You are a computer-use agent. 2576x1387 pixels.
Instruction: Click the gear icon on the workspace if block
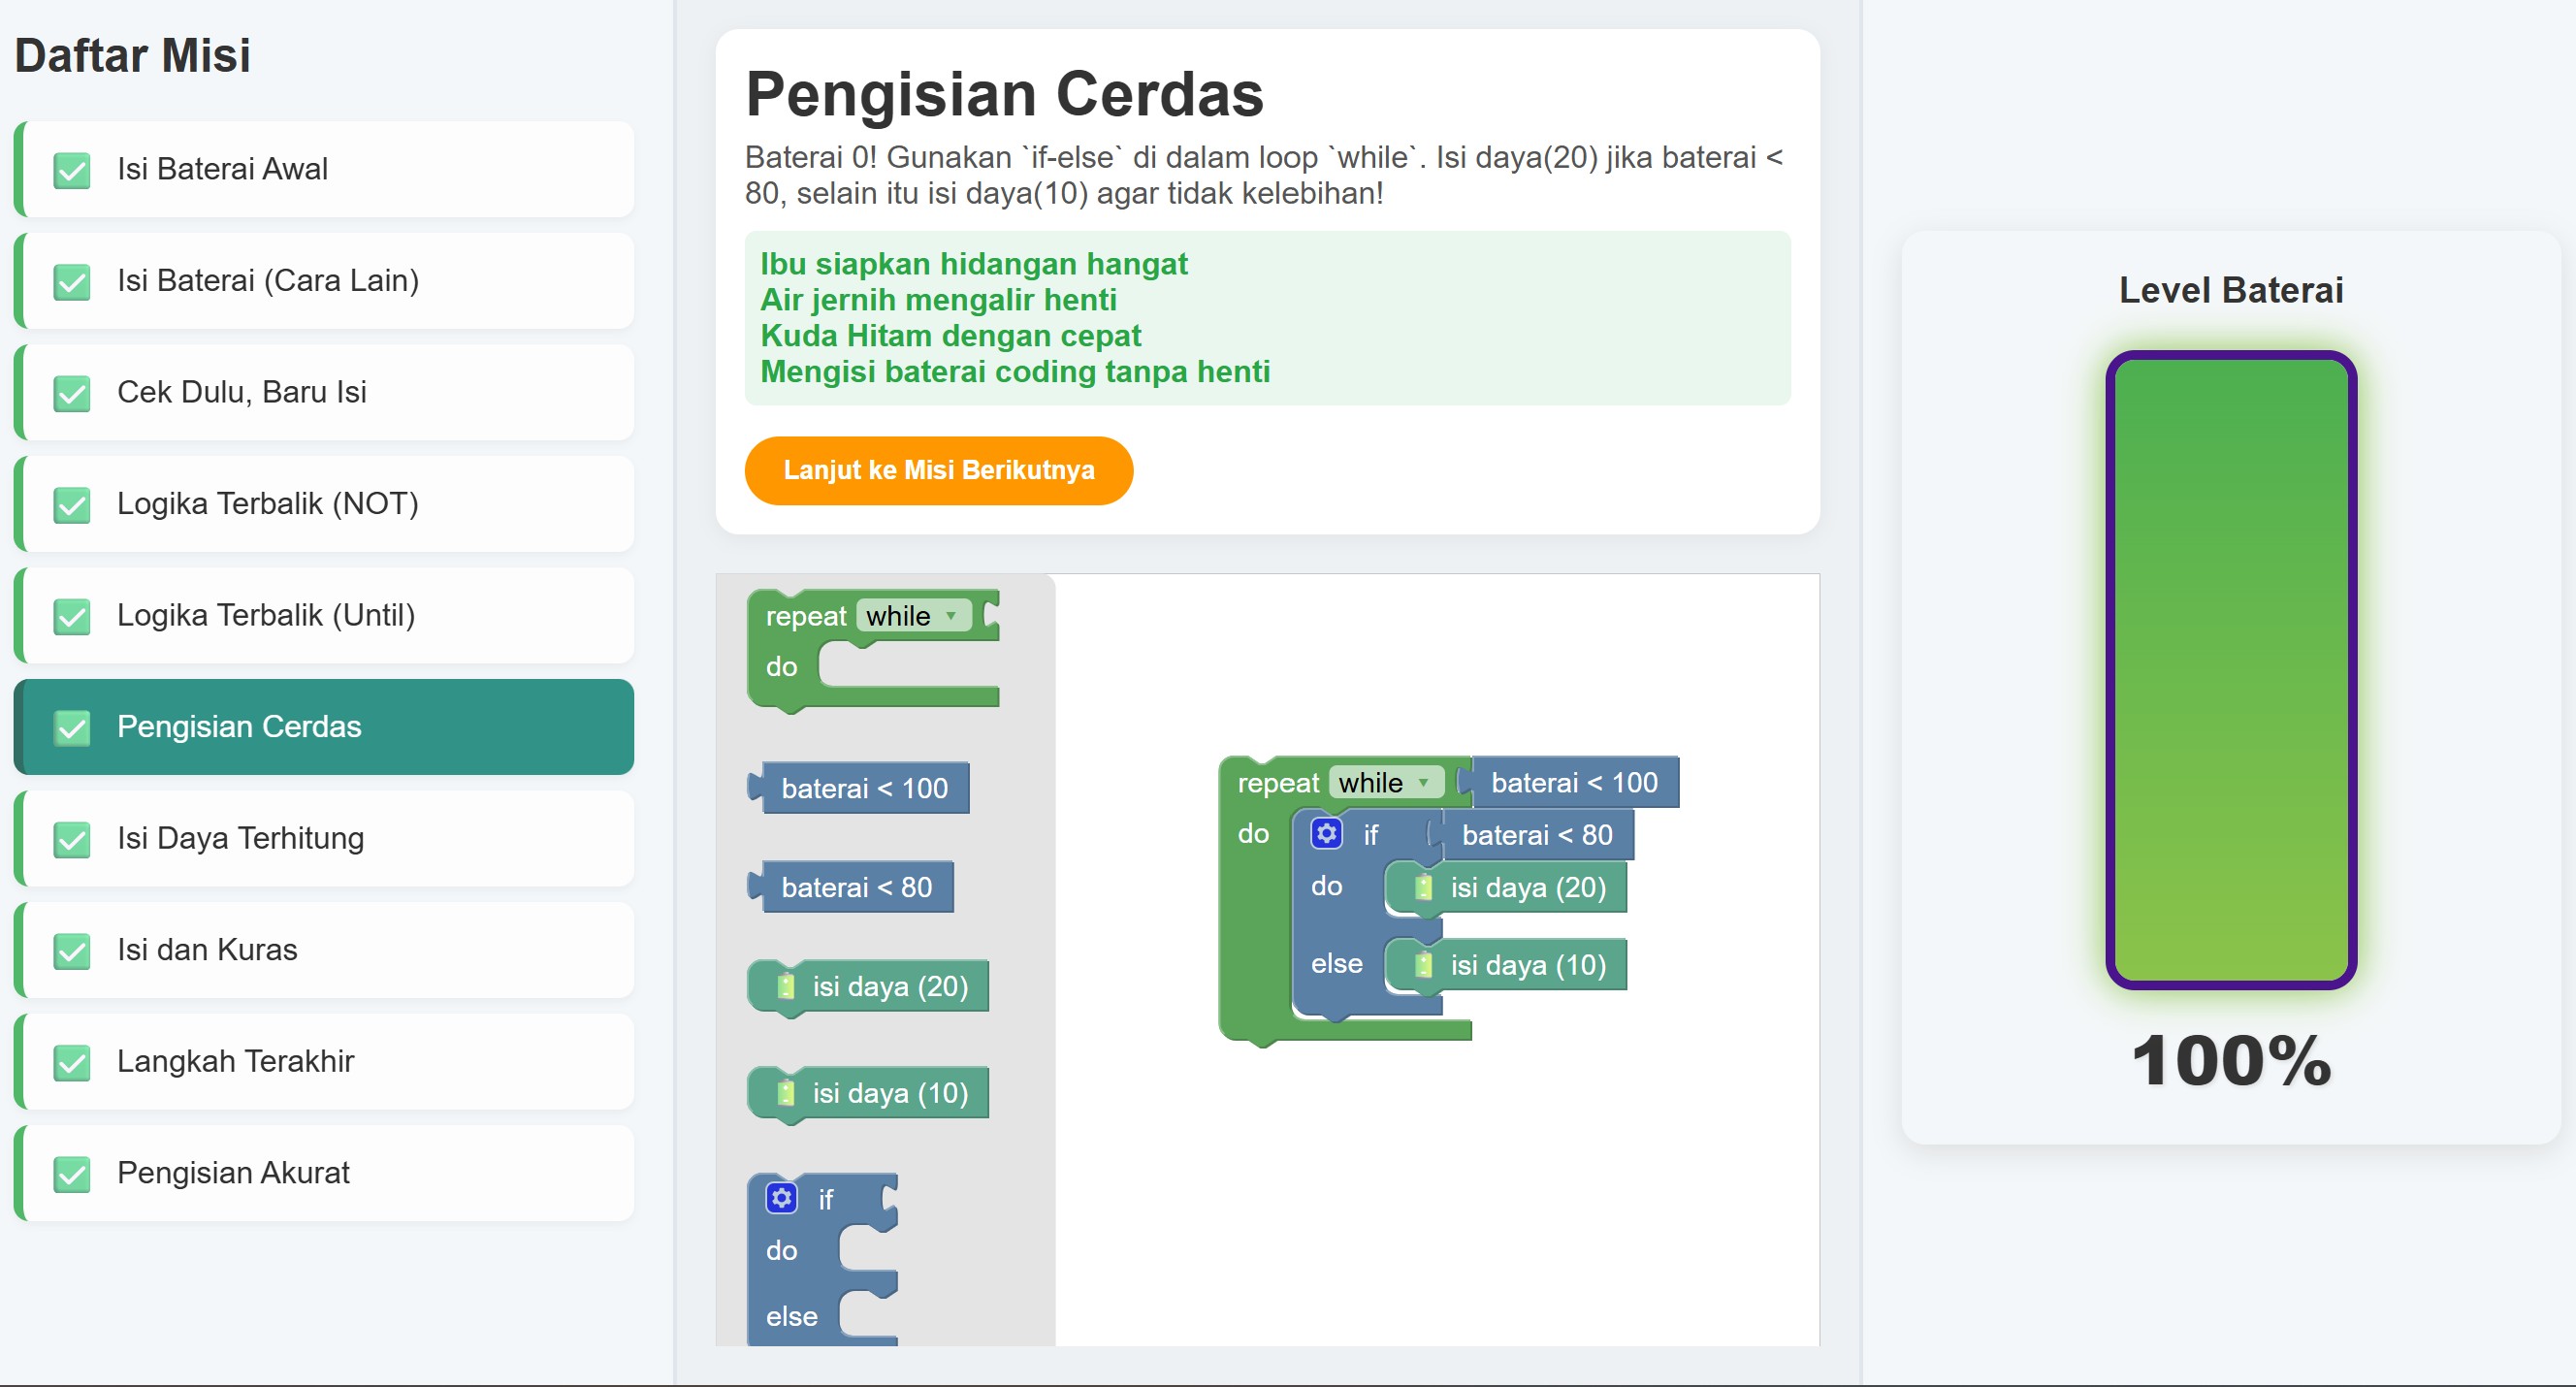click(x=1327, y=834)
